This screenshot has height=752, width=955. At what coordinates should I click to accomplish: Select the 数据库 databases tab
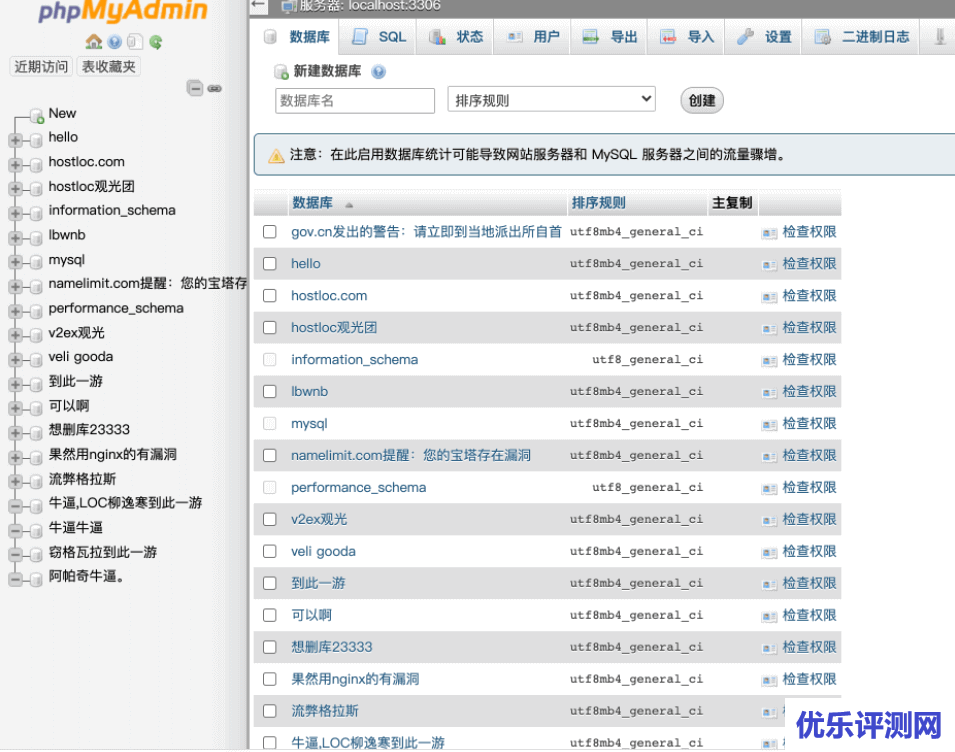click(296, 37)
